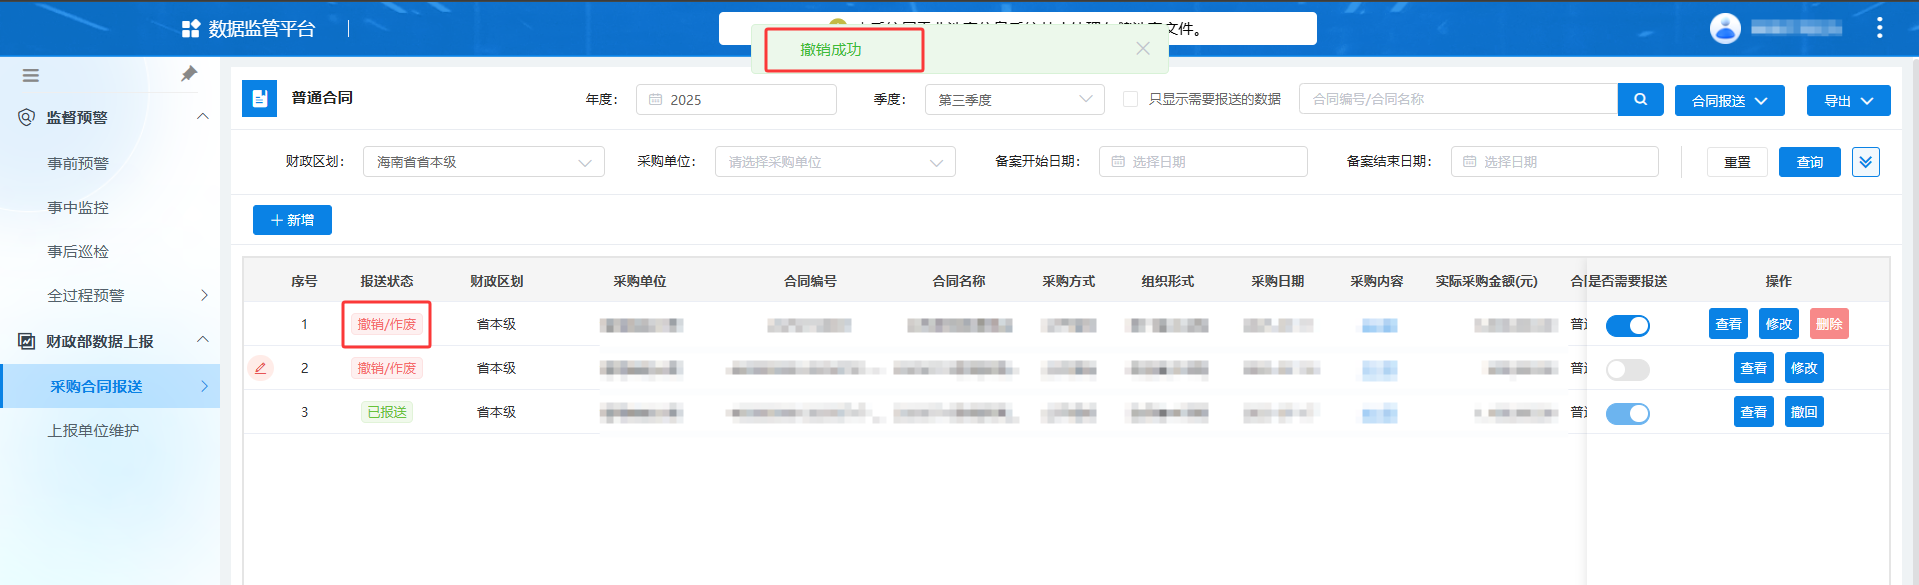
Task: Check 只显示需要报送的数据 checkbox
Action: coord(1131,99)
